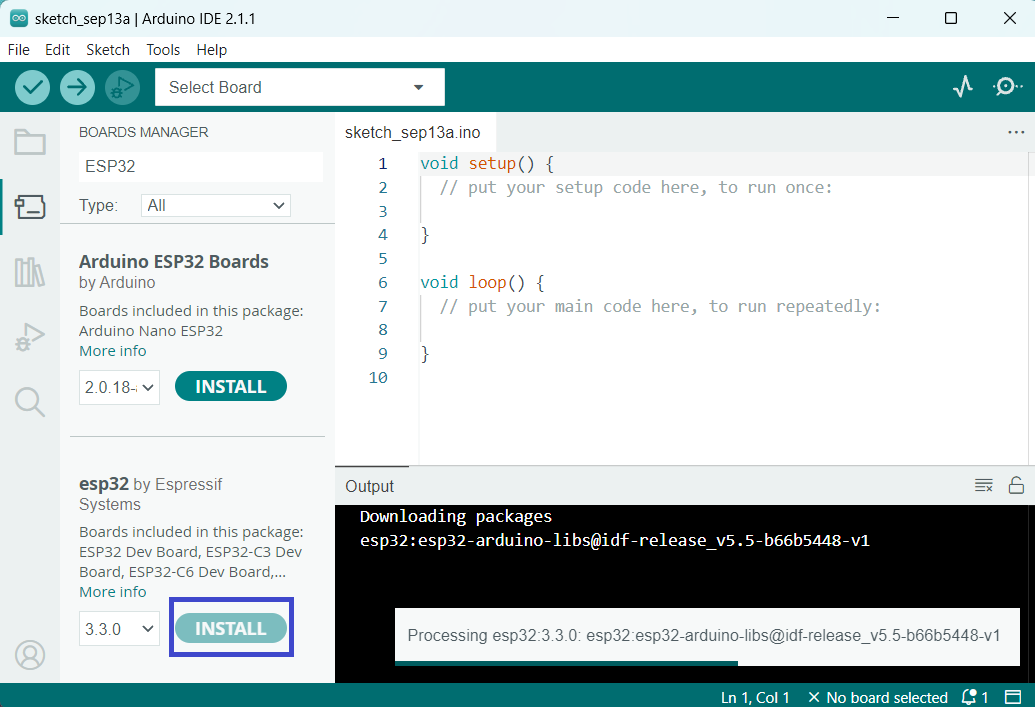Open the Serial Plotter
This screenshot has height=707, width=1035.
coord(962,87)
